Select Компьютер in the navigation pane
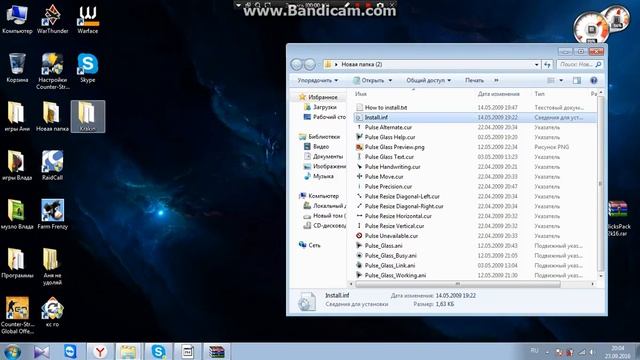The image size is (640, 360). [x=323, y=196]
